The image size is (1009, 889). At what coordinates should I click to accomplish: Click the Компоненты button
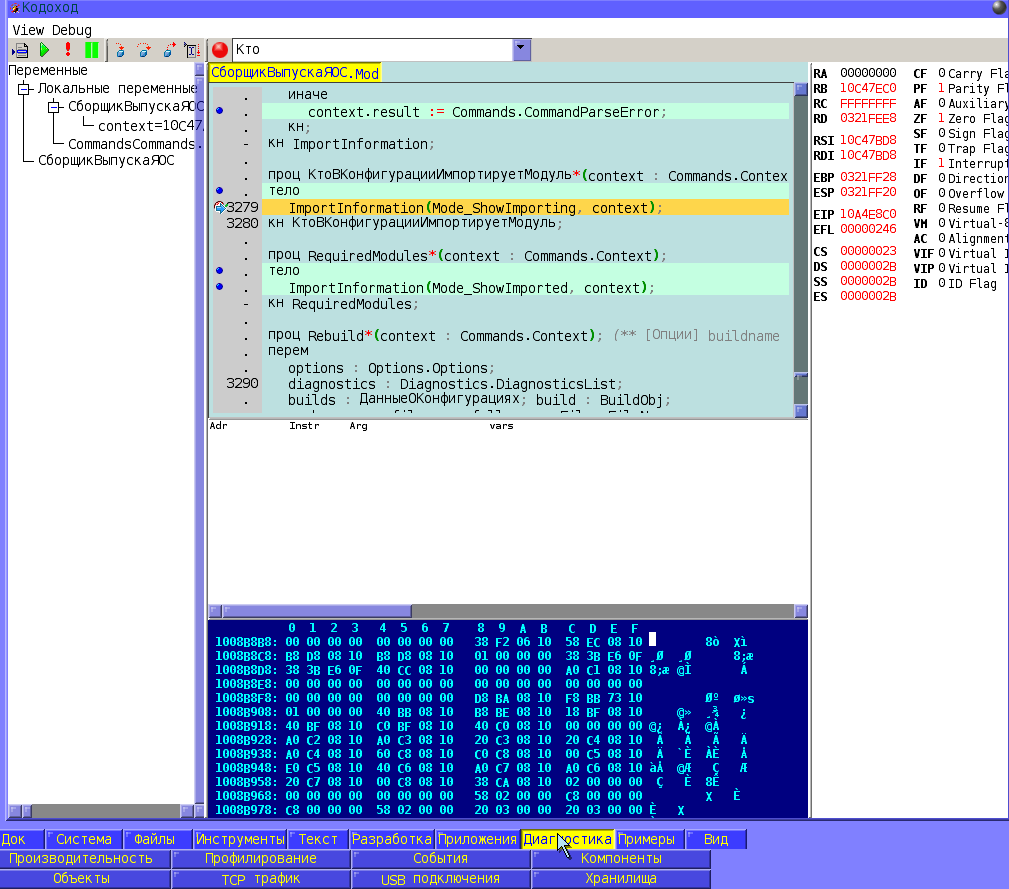pyautogui.click(x=621, y=858)
